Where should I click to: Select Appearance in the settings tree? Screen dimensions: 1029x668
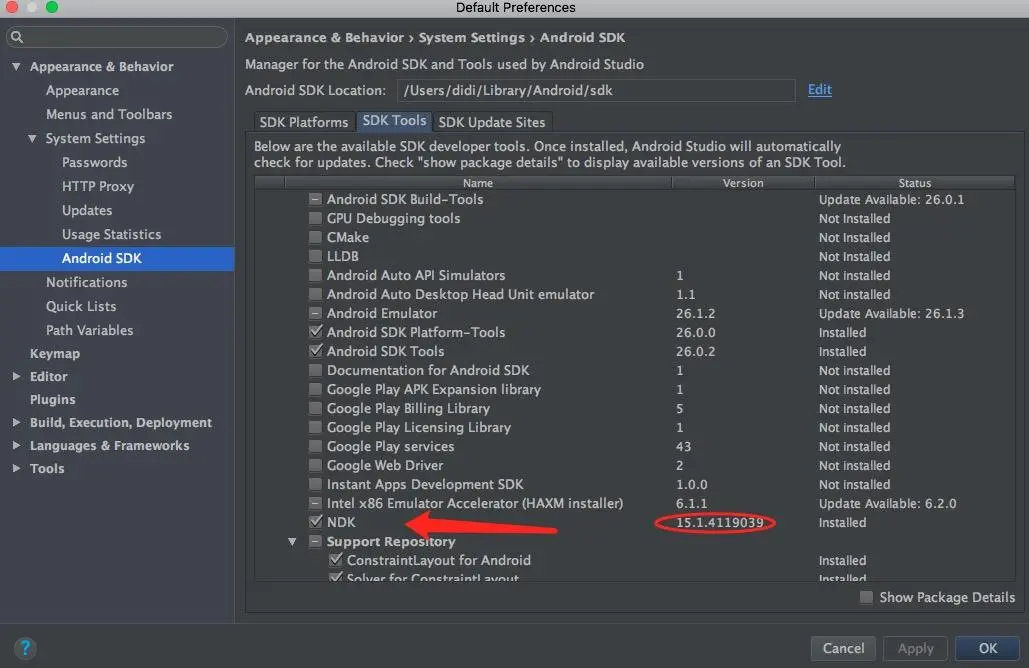(83, 91)
